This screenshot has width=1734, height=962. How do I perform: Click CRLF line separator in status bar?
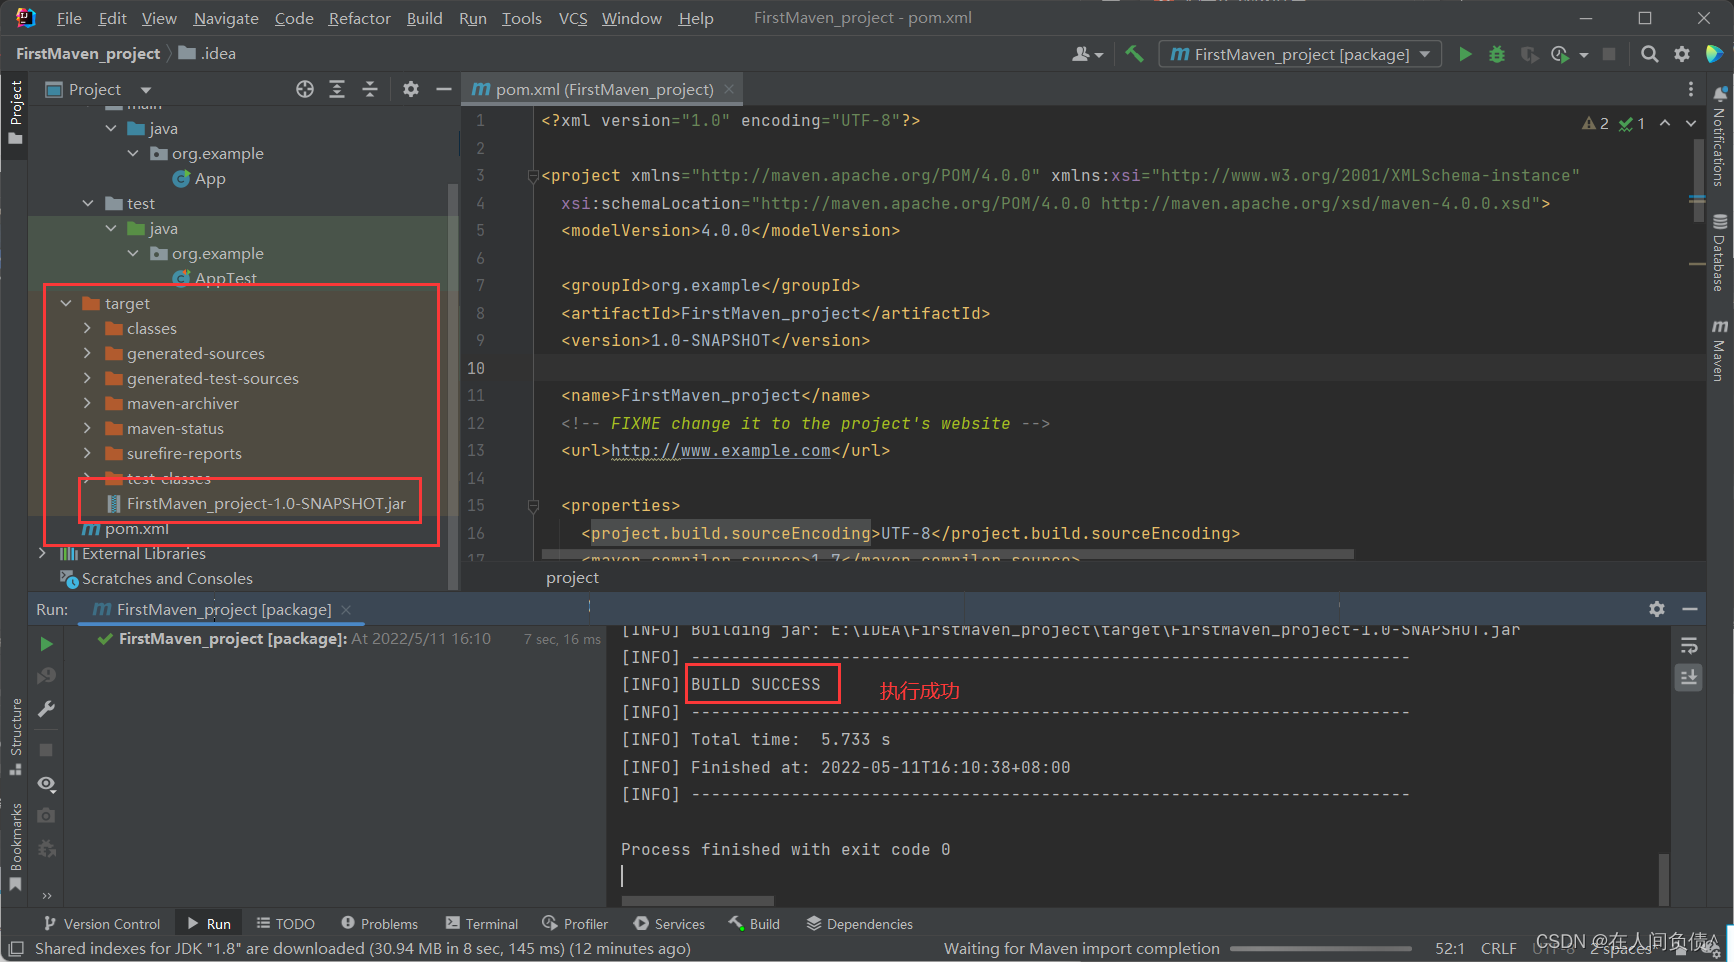1498,949
